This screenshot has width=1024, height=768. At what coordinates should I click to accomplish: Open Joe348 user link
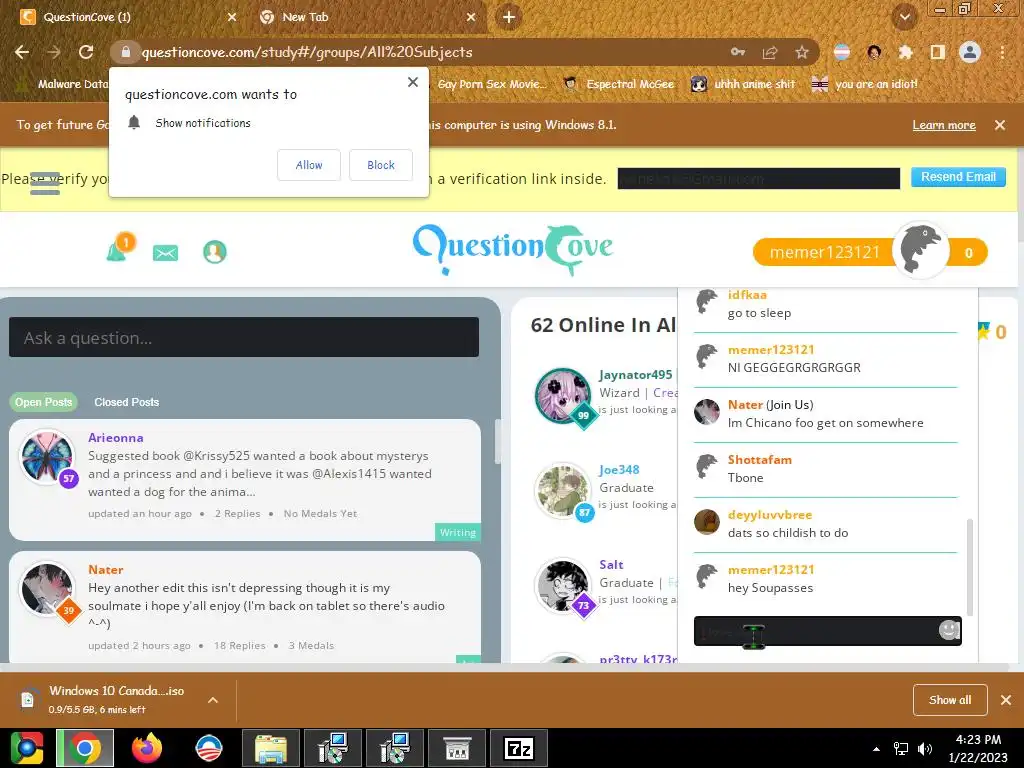point(619,470)
